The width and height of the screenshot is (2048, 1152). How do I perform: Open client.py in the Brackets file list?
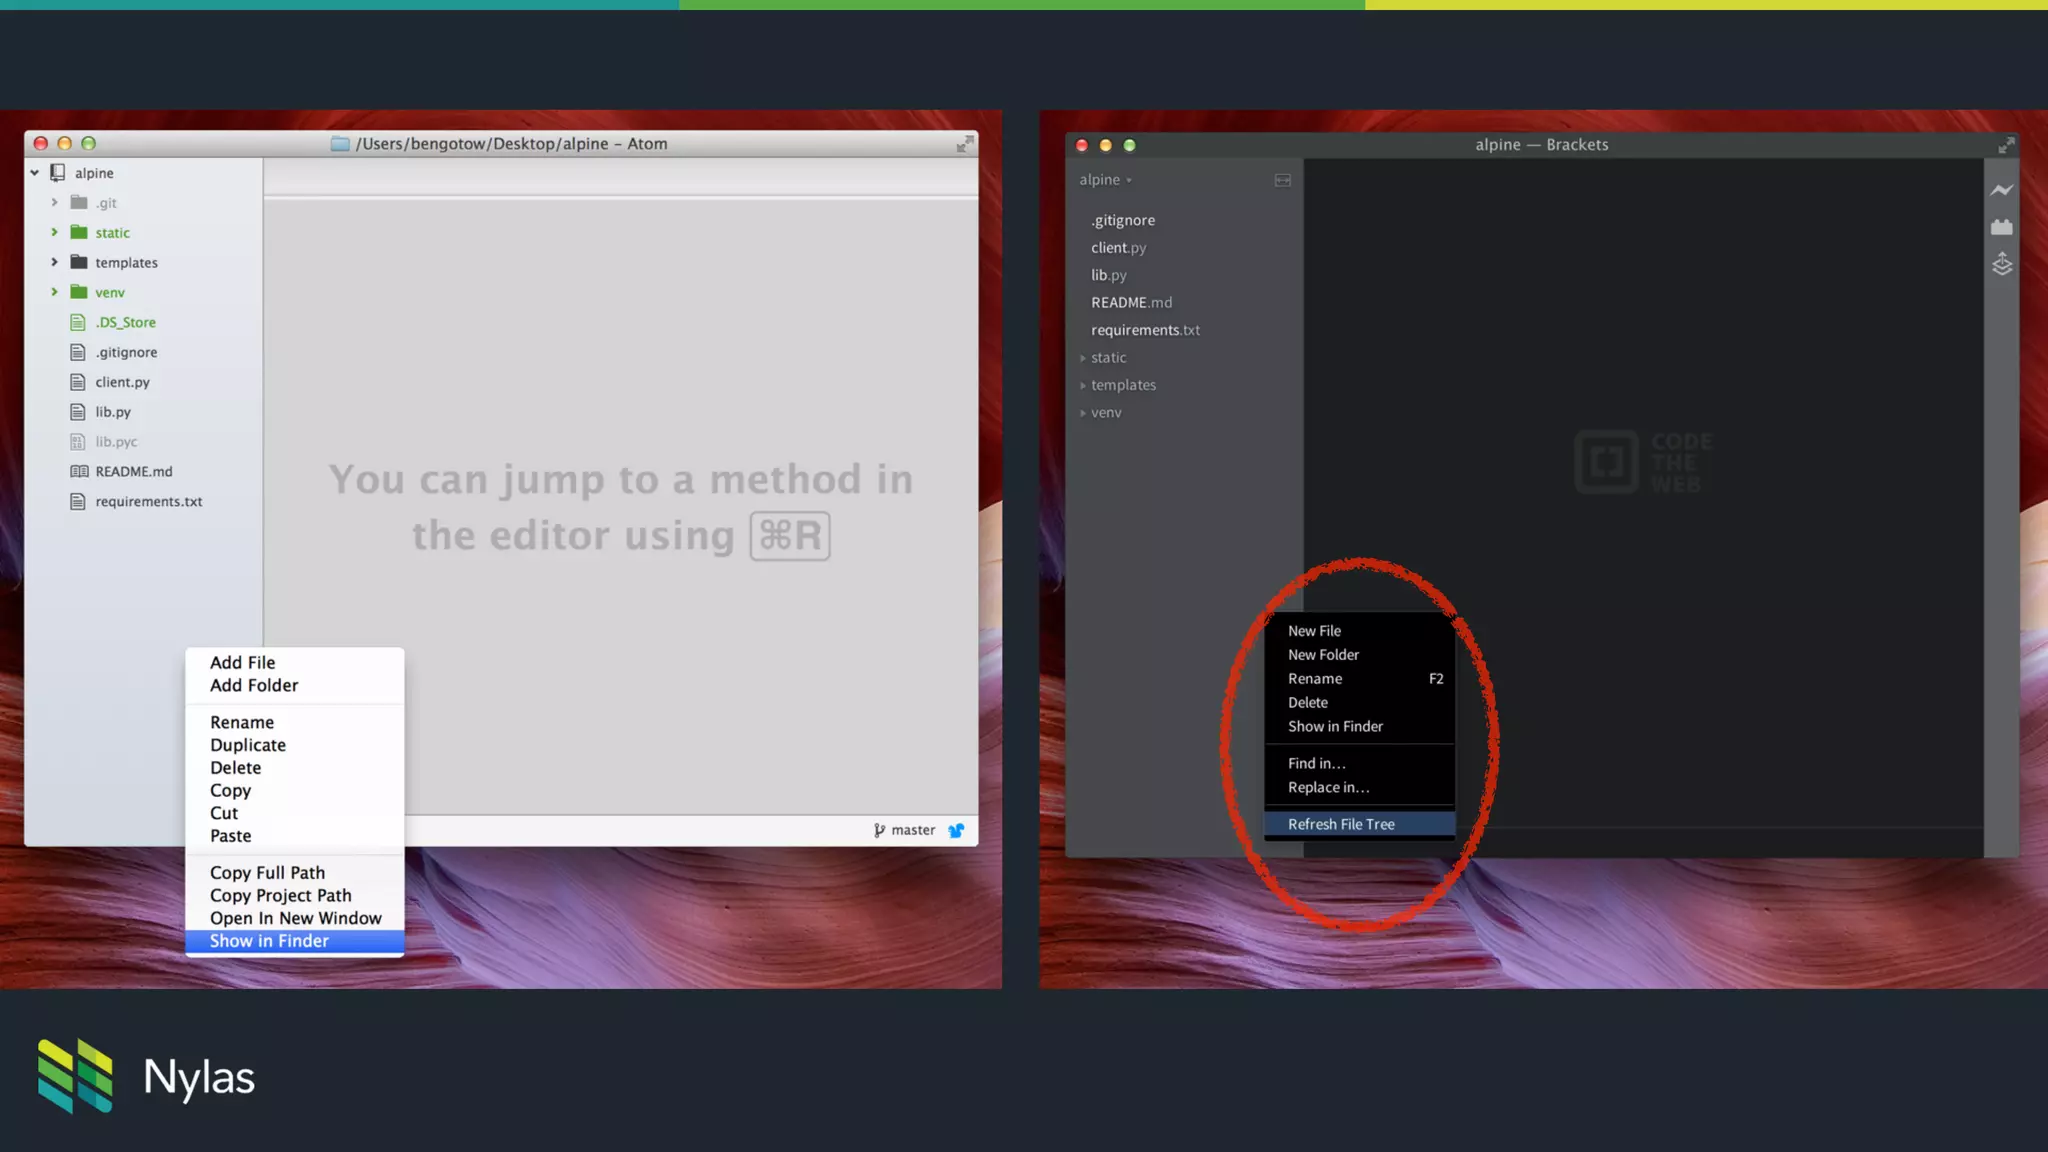tap(1118, 248)
